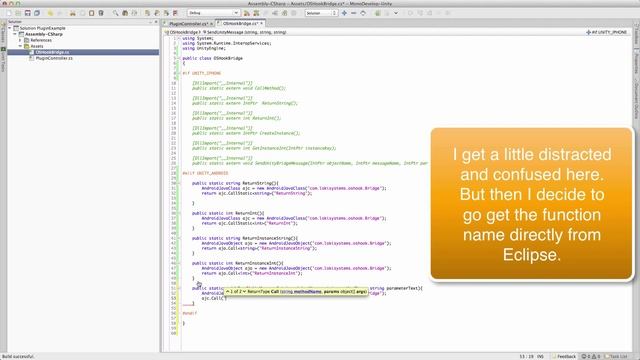Click the Find magnifier toolbar icon
640x360 pixels.
tap(116, 13)
